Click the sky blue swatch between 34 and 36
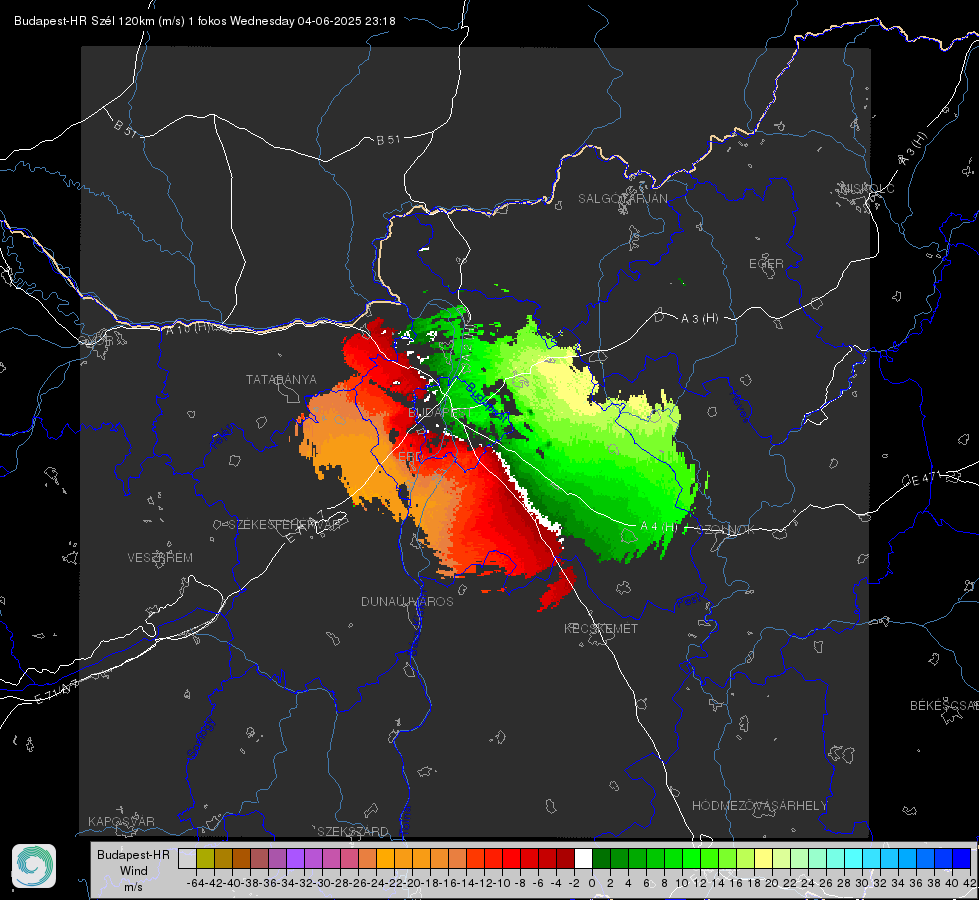Viewport: 979px width, 900px height. click(x=907, y=858)
